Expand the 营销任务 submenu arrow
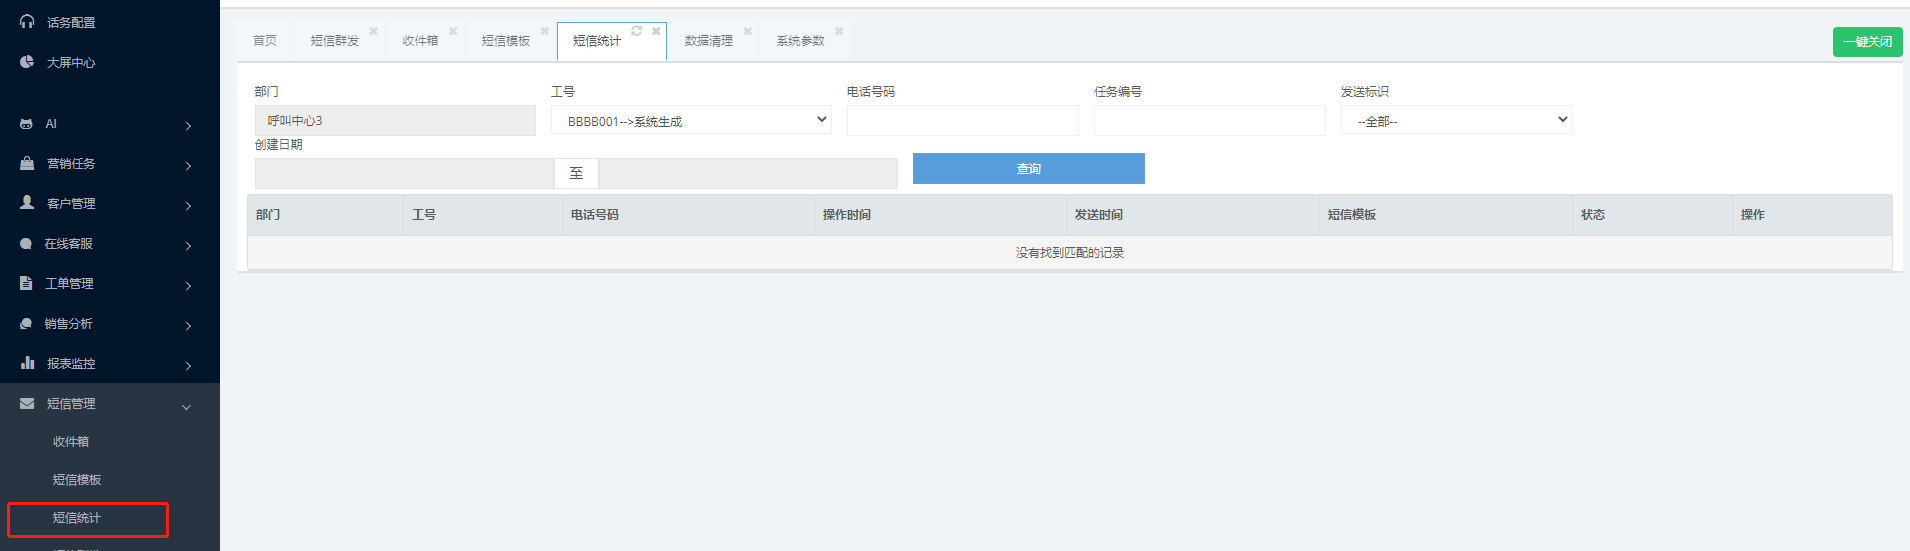 point(188,166)
